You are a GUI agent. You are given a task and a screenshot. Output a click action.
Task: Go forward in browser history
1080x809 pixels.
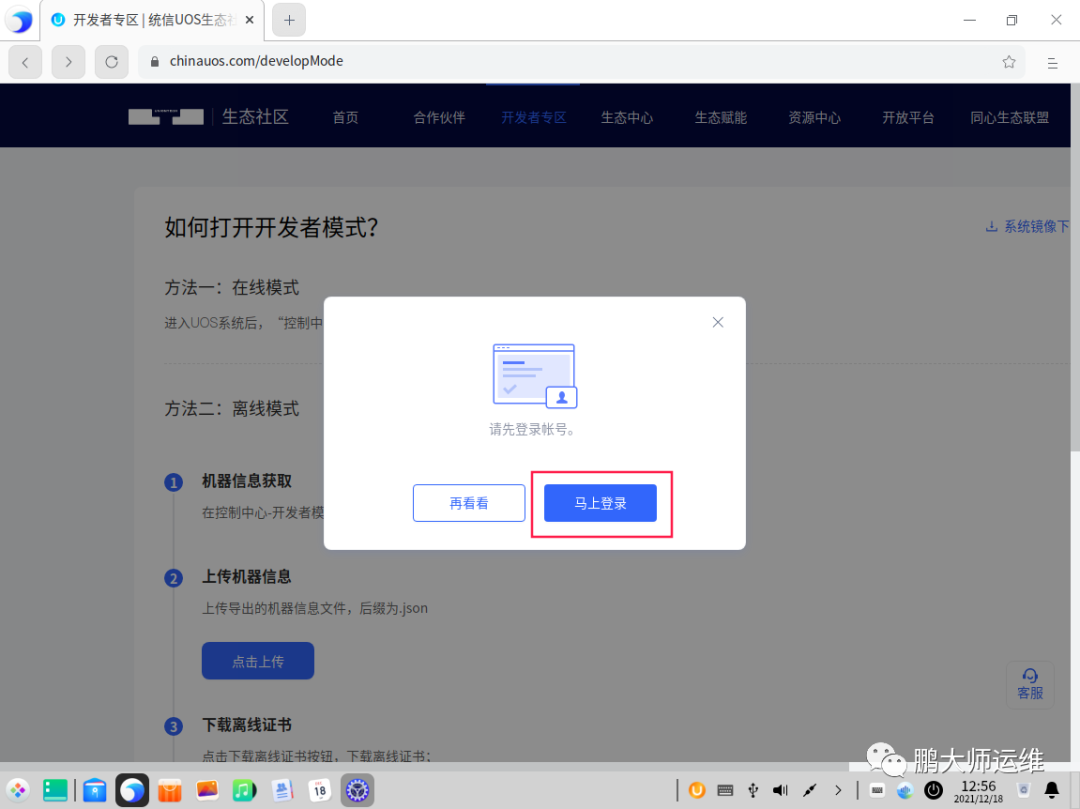(68, 62)
